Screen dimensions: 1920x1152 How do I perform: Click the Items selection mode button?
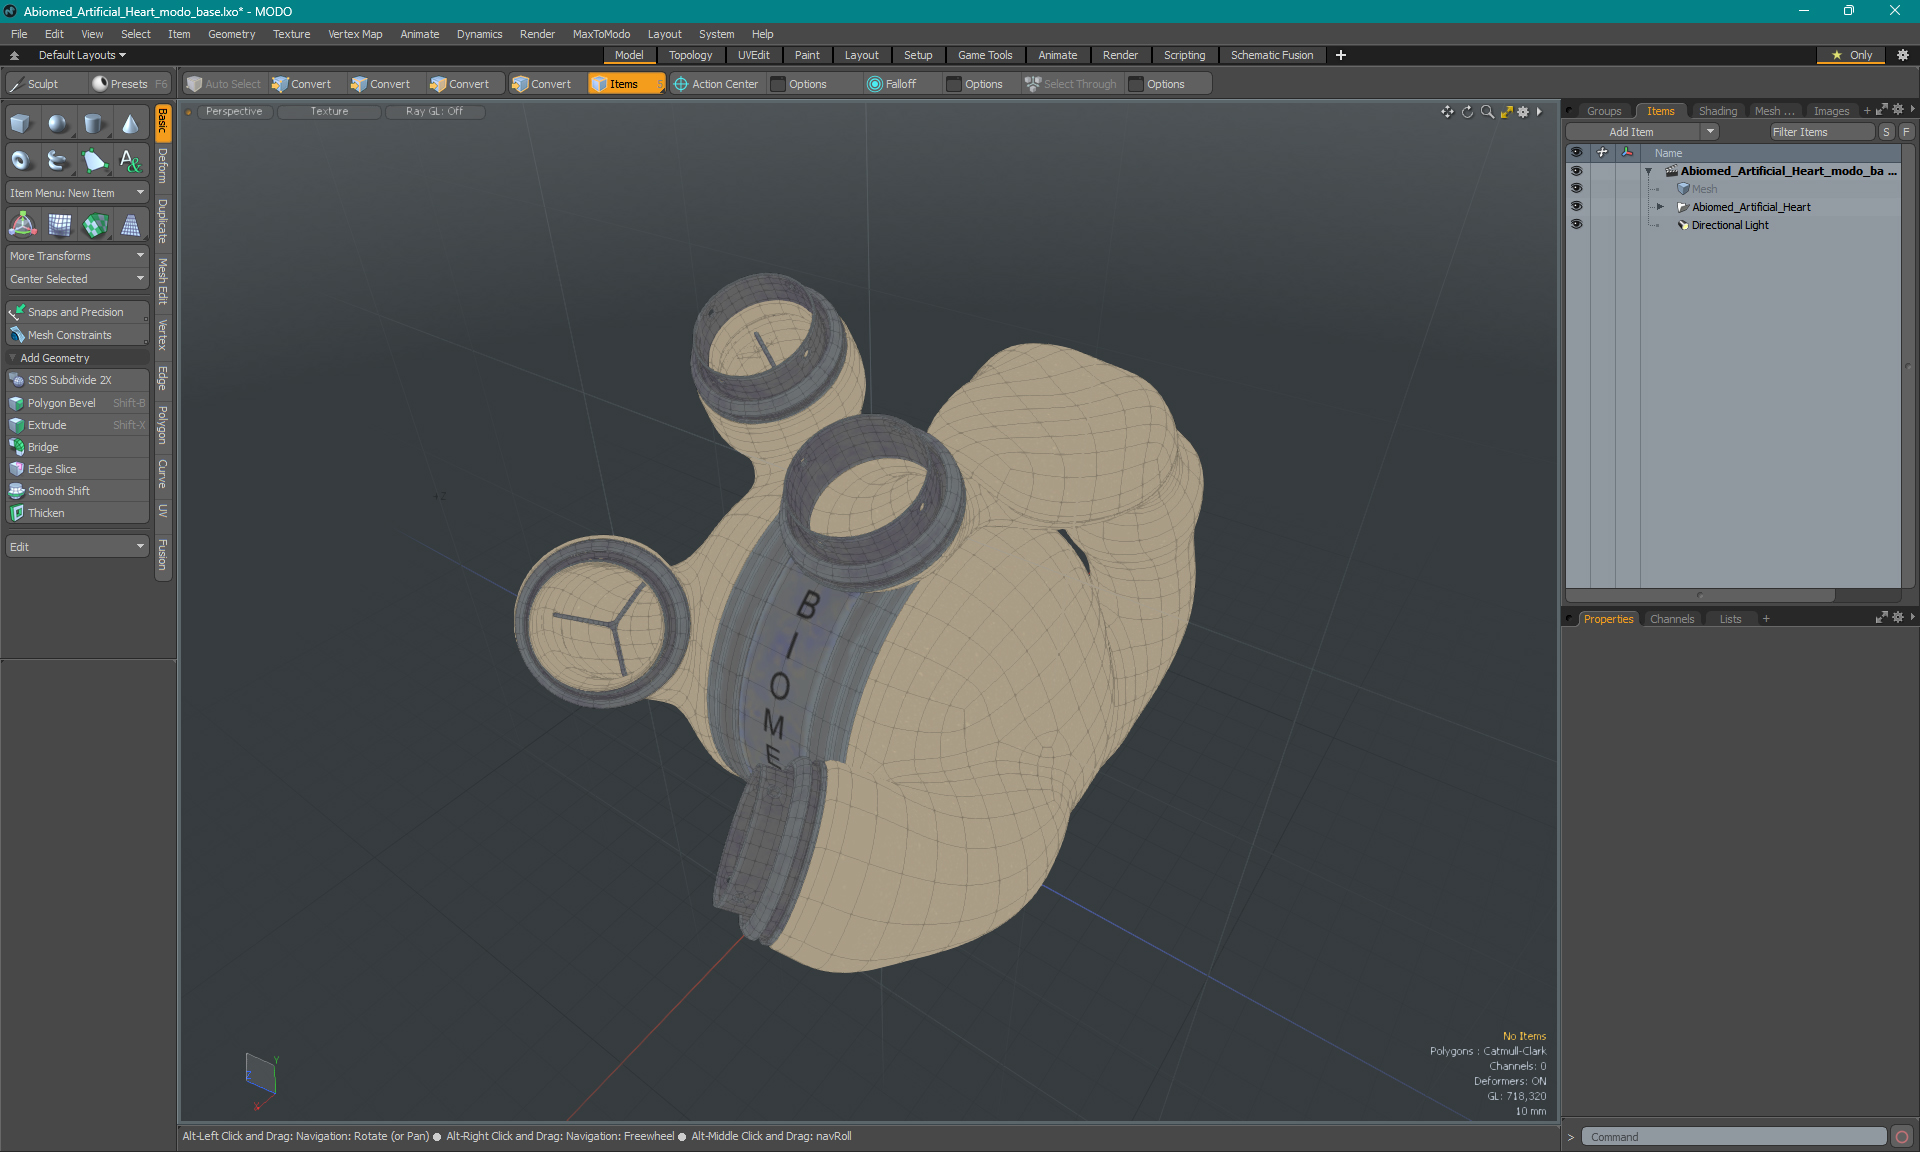(626, 84)
